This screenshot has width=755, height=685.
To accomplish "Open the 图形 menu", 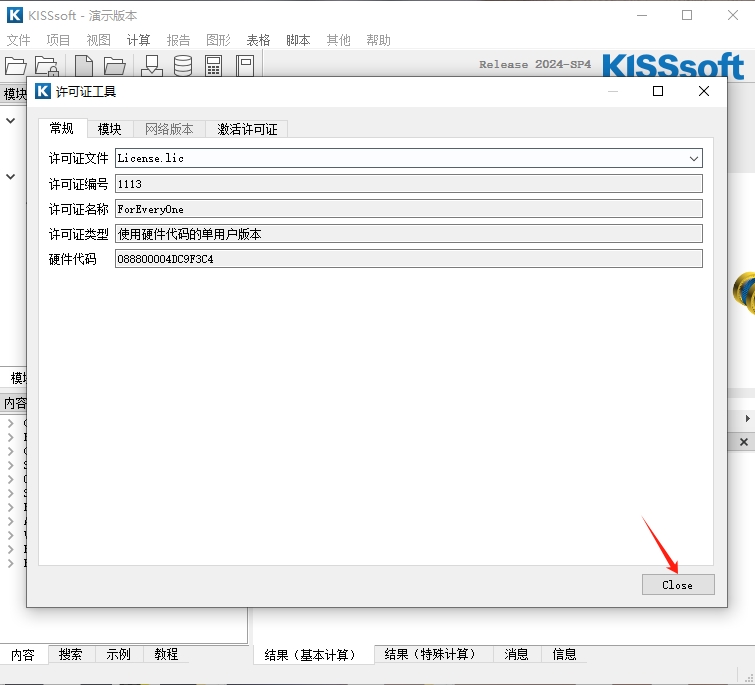I will (219, 40).
